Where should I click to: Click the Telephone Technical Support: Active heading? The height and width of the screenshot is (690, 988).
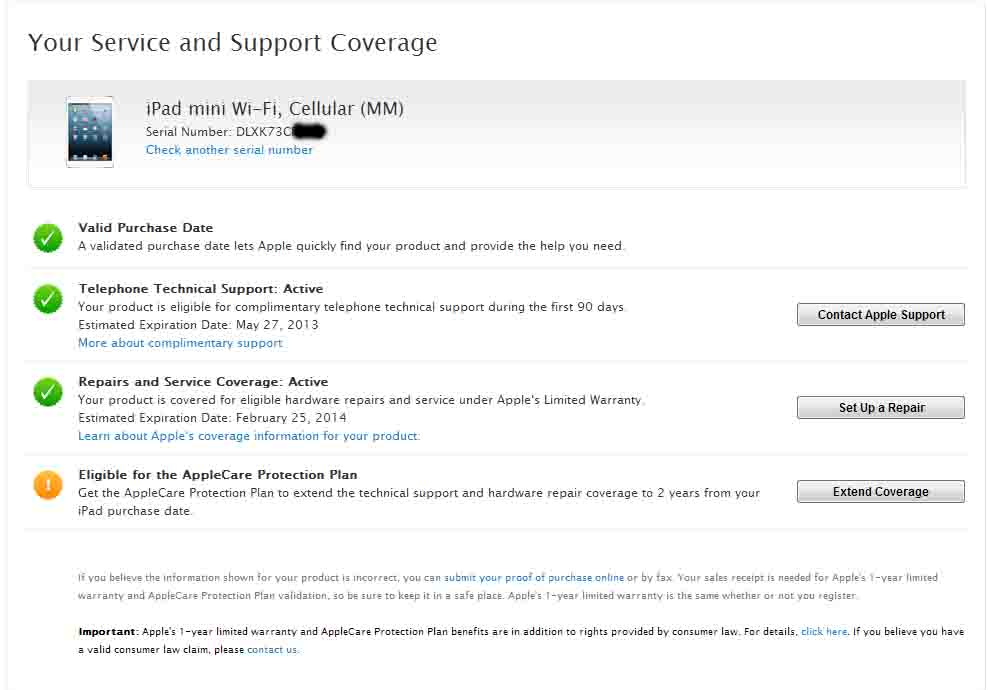[x=201, y=289]
